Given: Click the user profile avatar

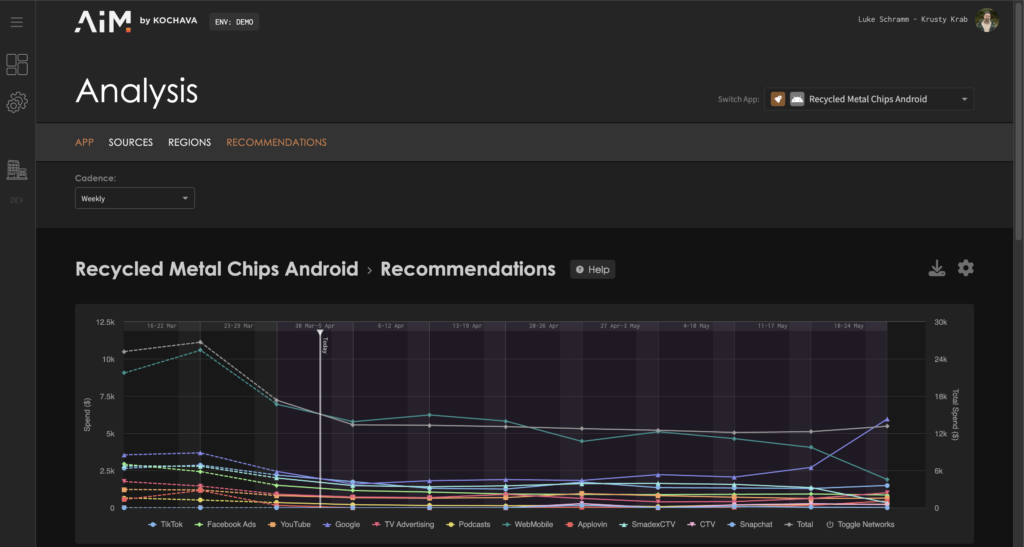Looking at the screenshot, I should [987, 21].
